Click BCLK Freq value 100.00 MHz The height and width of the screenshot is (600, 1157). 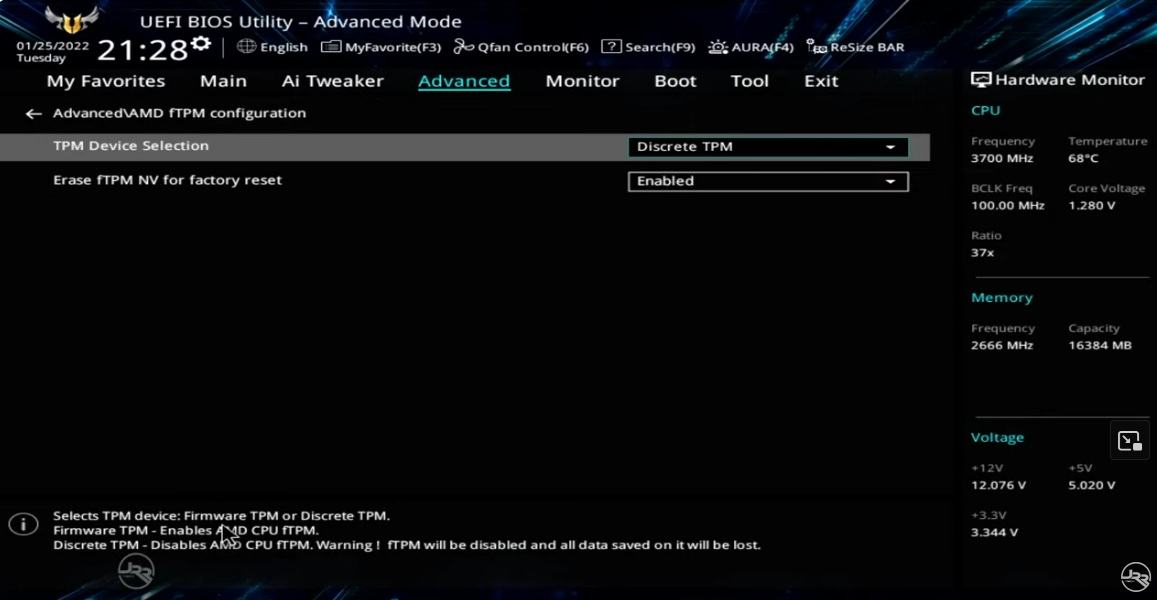point(1008,206)
